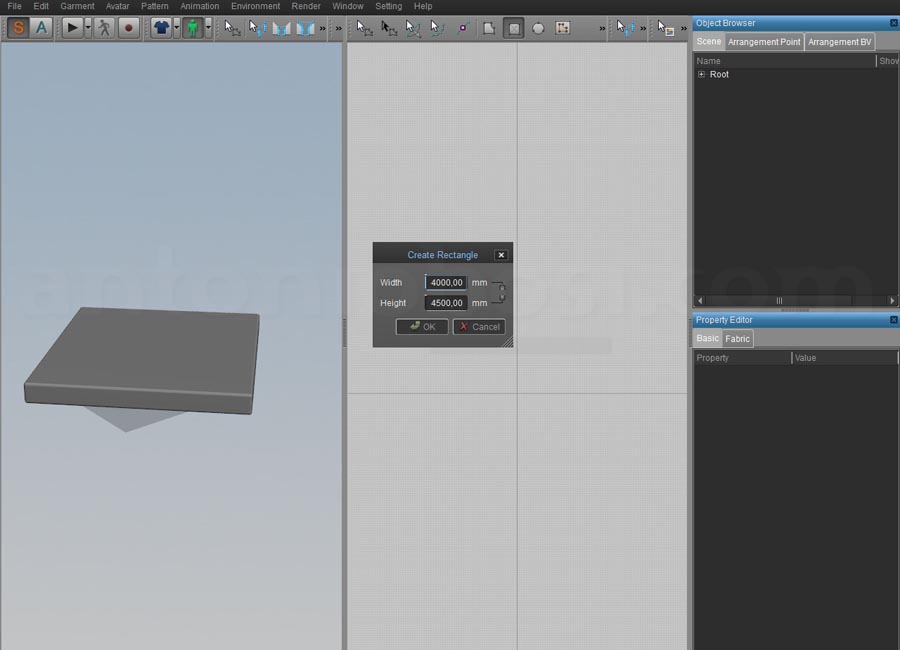Toggle avatar visibility with the green figure icon
The width and height of the screenshot is (900, 650).
click(x=193, y=28)
